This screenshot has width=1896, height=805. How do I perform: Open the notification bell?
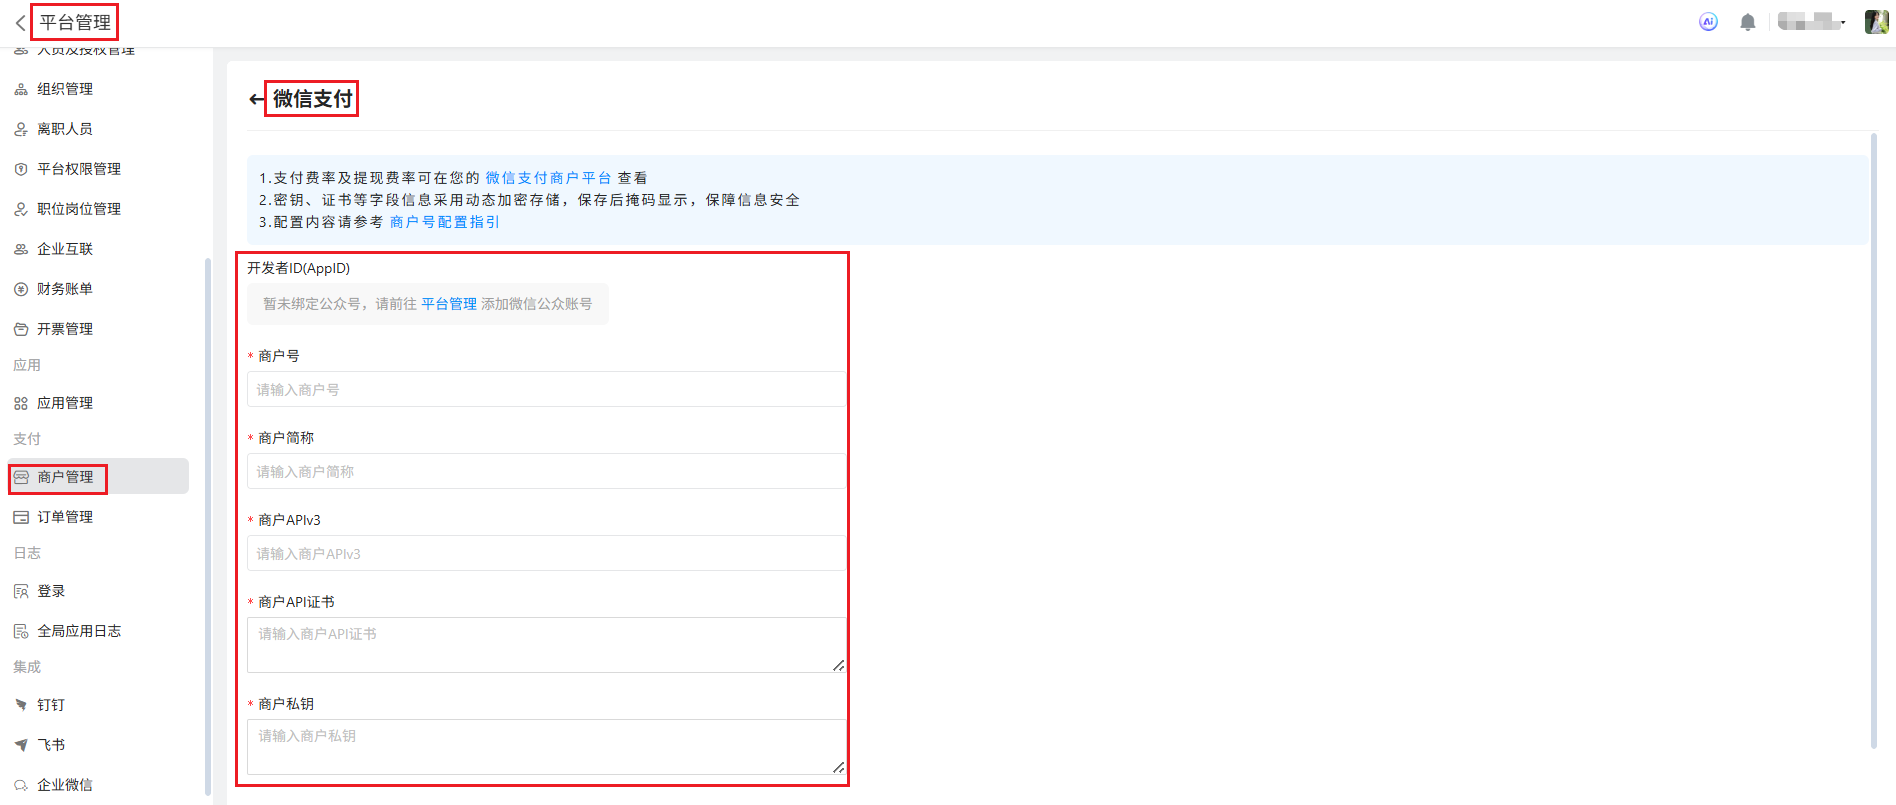pos(1747,22)
